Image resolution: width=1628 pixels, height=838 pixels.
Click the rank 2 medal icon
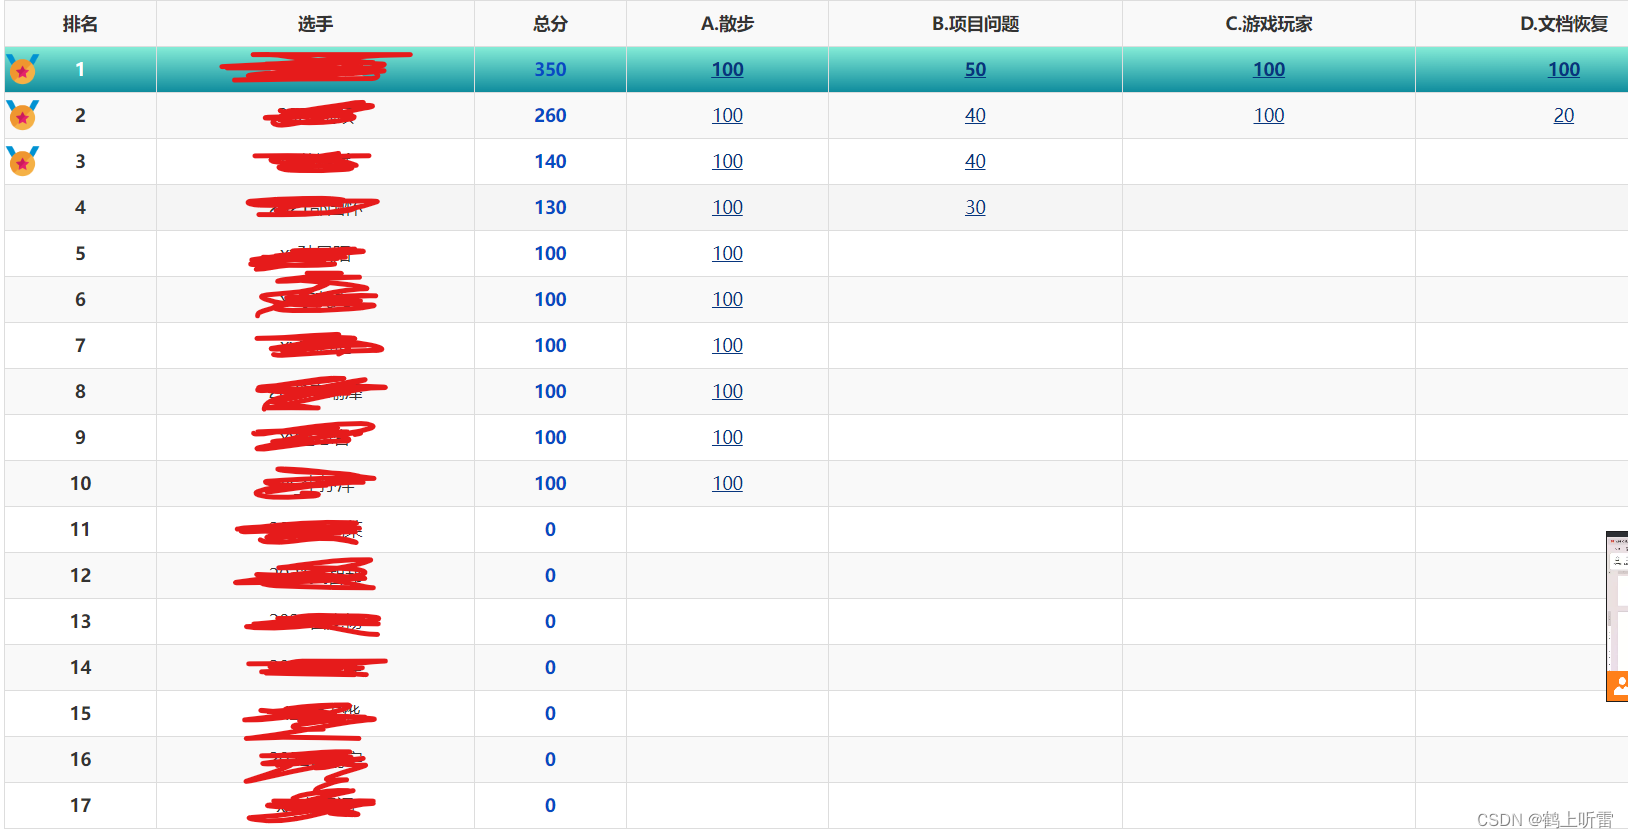[x=22, y=115]
